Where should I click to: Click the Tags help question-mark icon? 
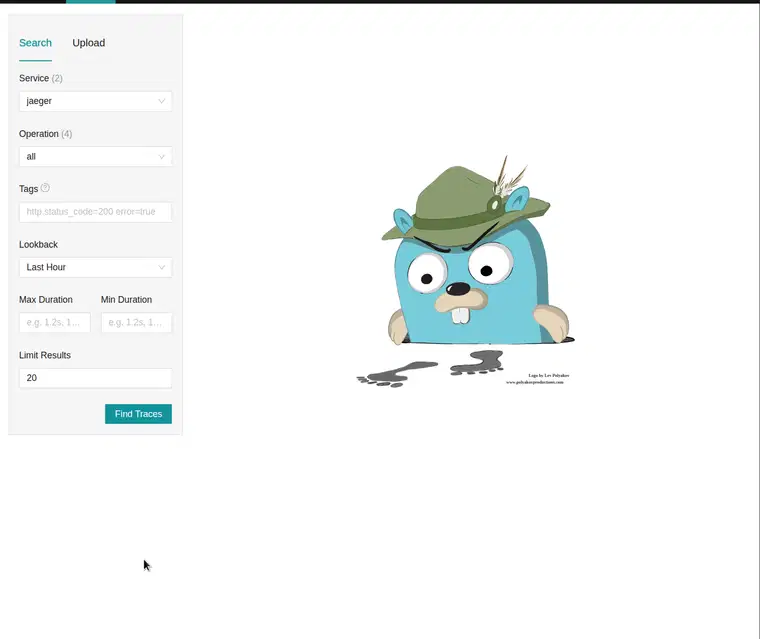click(x=45, y=188)
